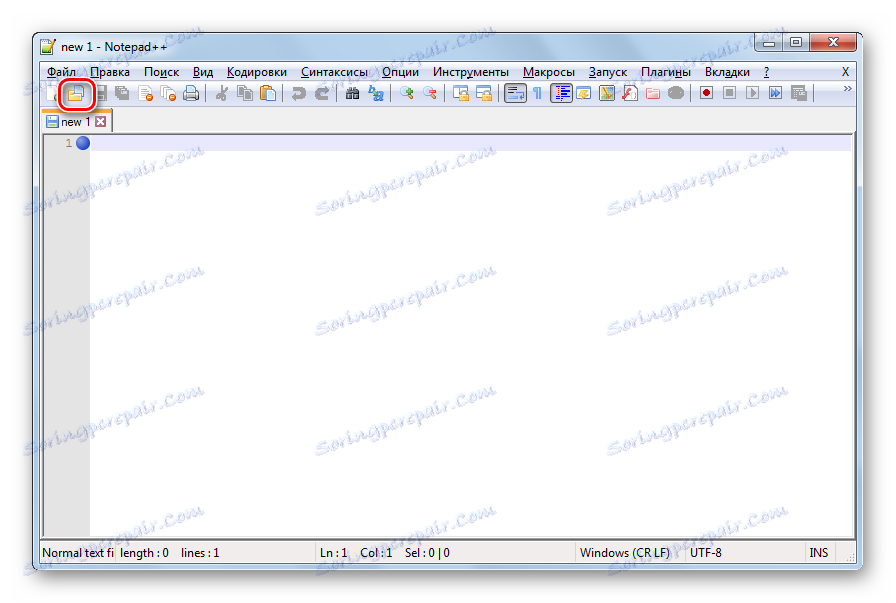Toggle Word wrap toolbar button

tap(515, 93)
